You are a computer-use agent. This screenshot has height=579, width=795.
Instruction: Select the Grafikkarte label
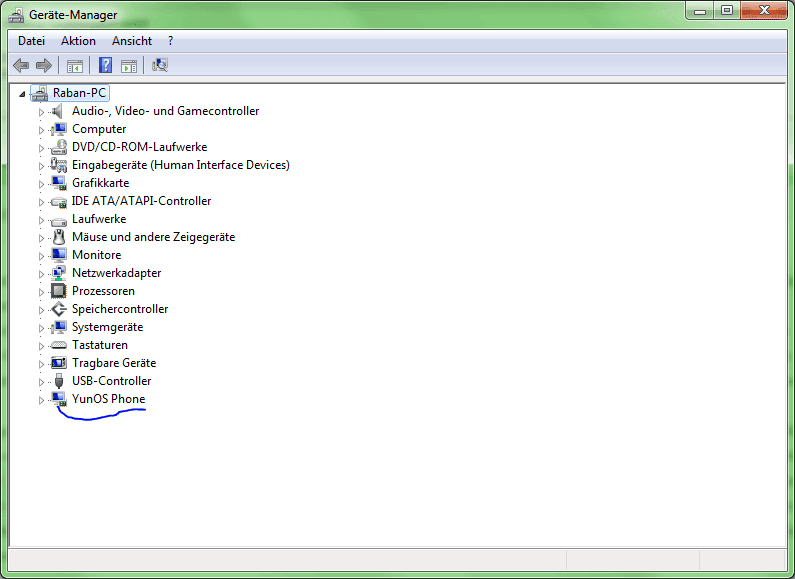point(100,183)
